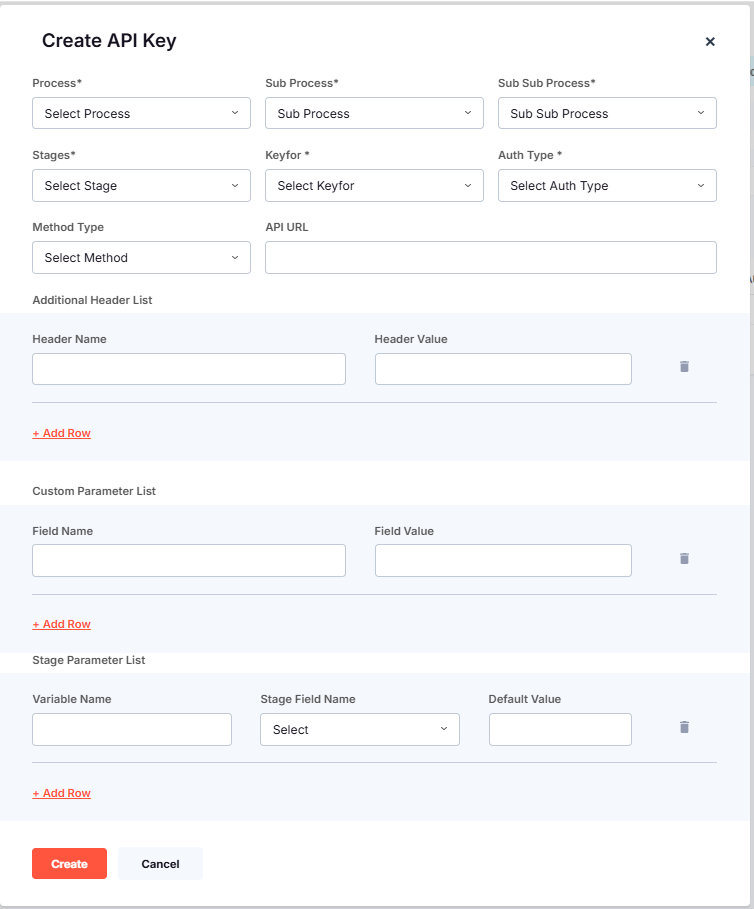The height and width of the screenshot is (909, 754).
Task: Add Row under Stage Parameter List
Action: 61,793
